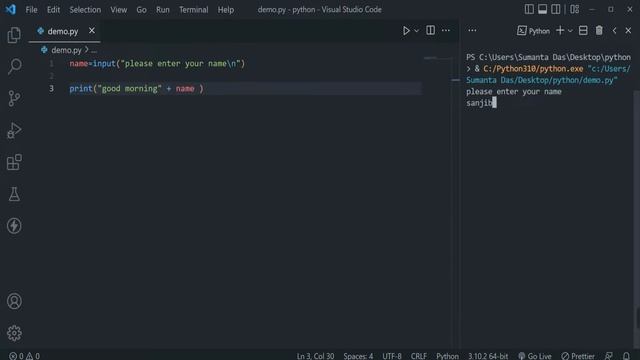
Task: Select language mode Python in status bar
Action: (x=447, y=356)
